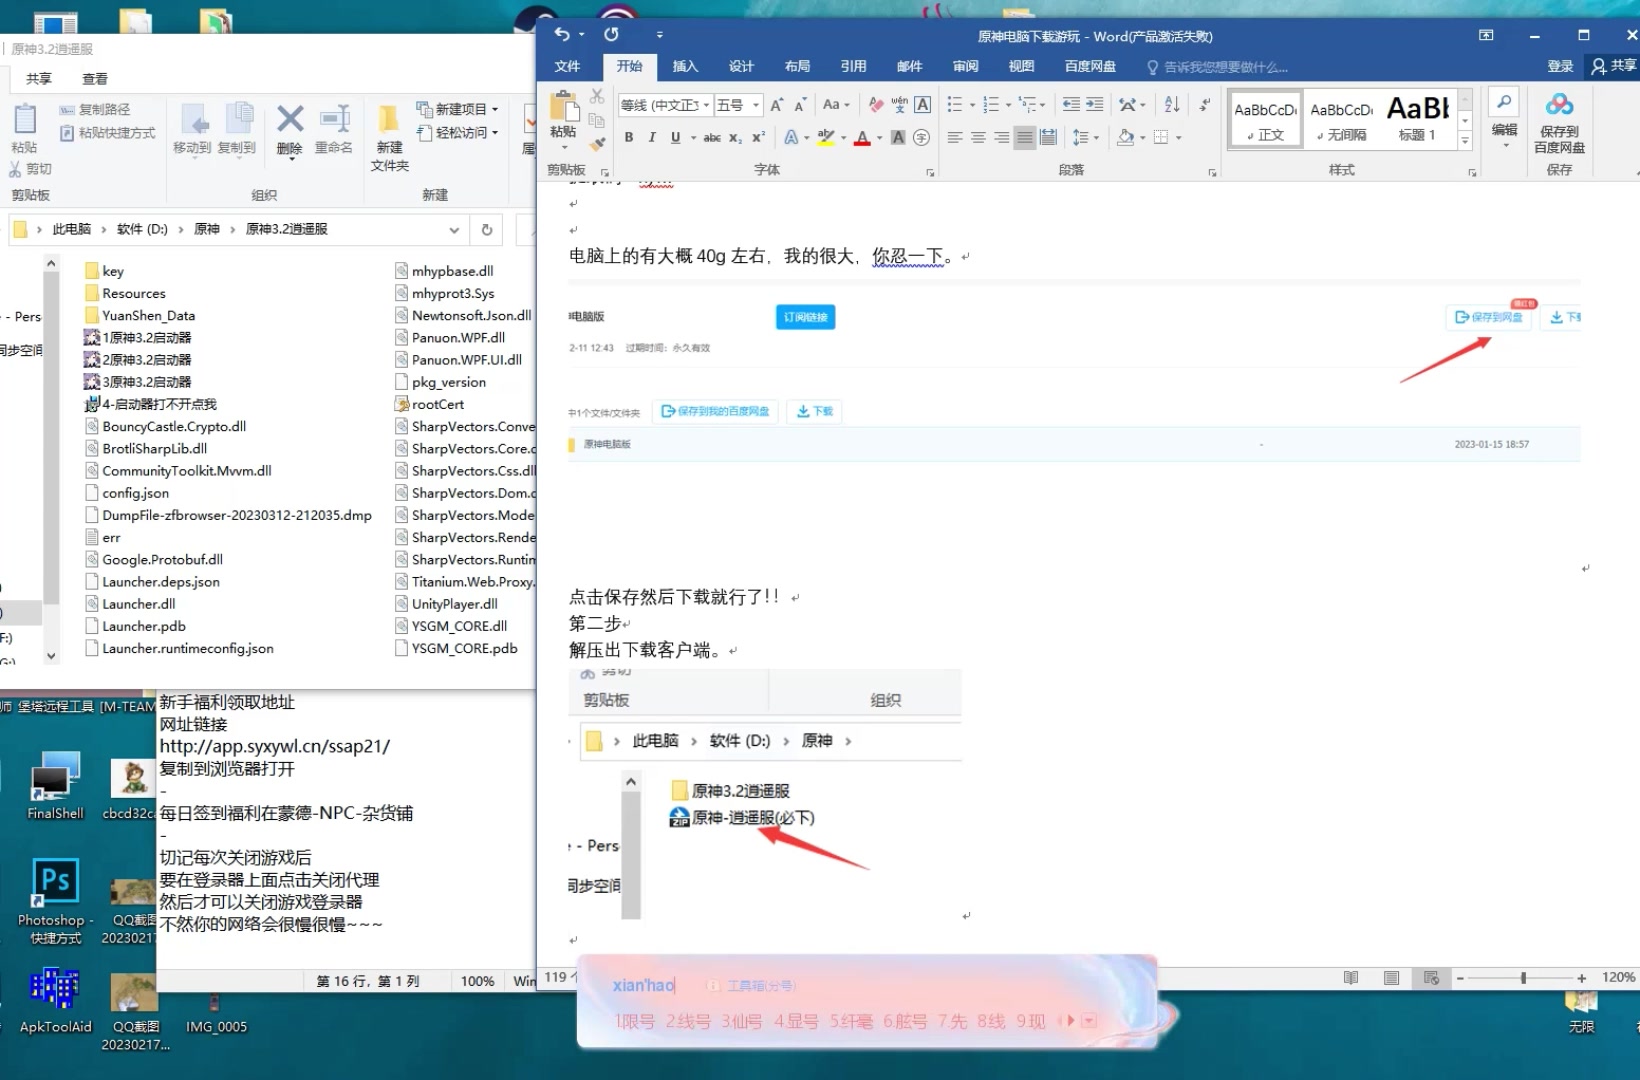Image resolution: width=1640 pixels, height=1080 pixels.
Task: Click the Shading paint bucket icon
Action: [1126, 137]
